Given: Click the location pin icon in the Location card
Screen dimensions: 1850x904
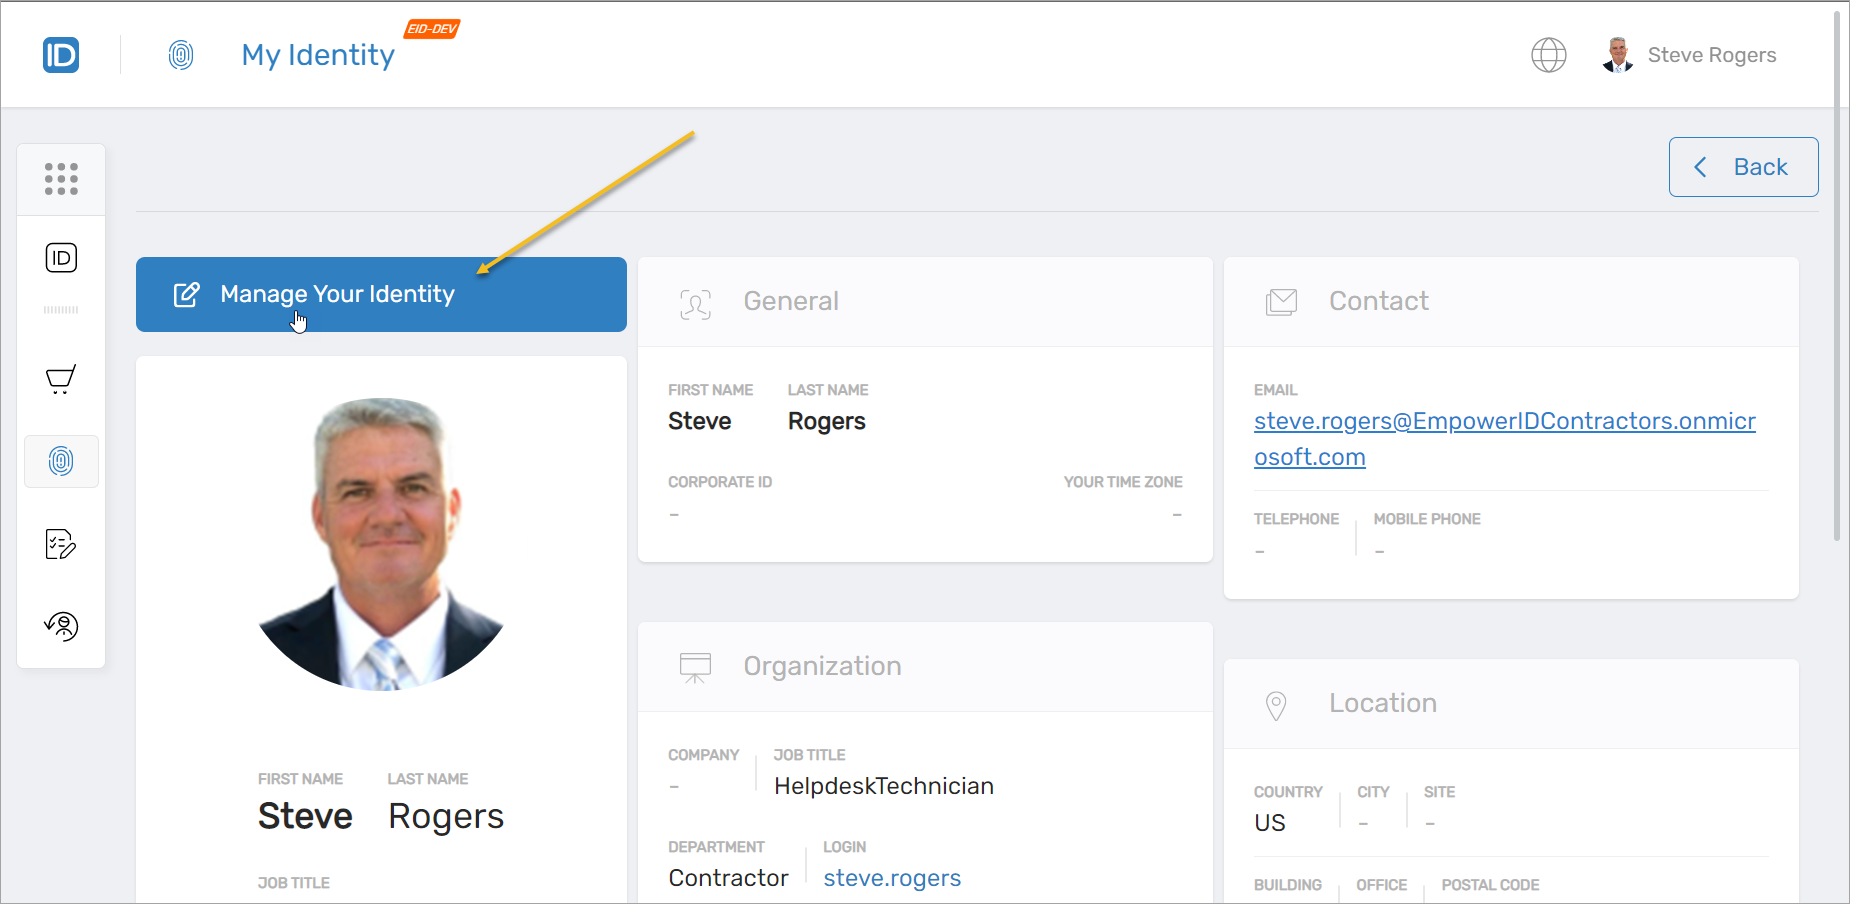Looking at the screenshot, I should pyautogui.click(x=1276, y=704).
